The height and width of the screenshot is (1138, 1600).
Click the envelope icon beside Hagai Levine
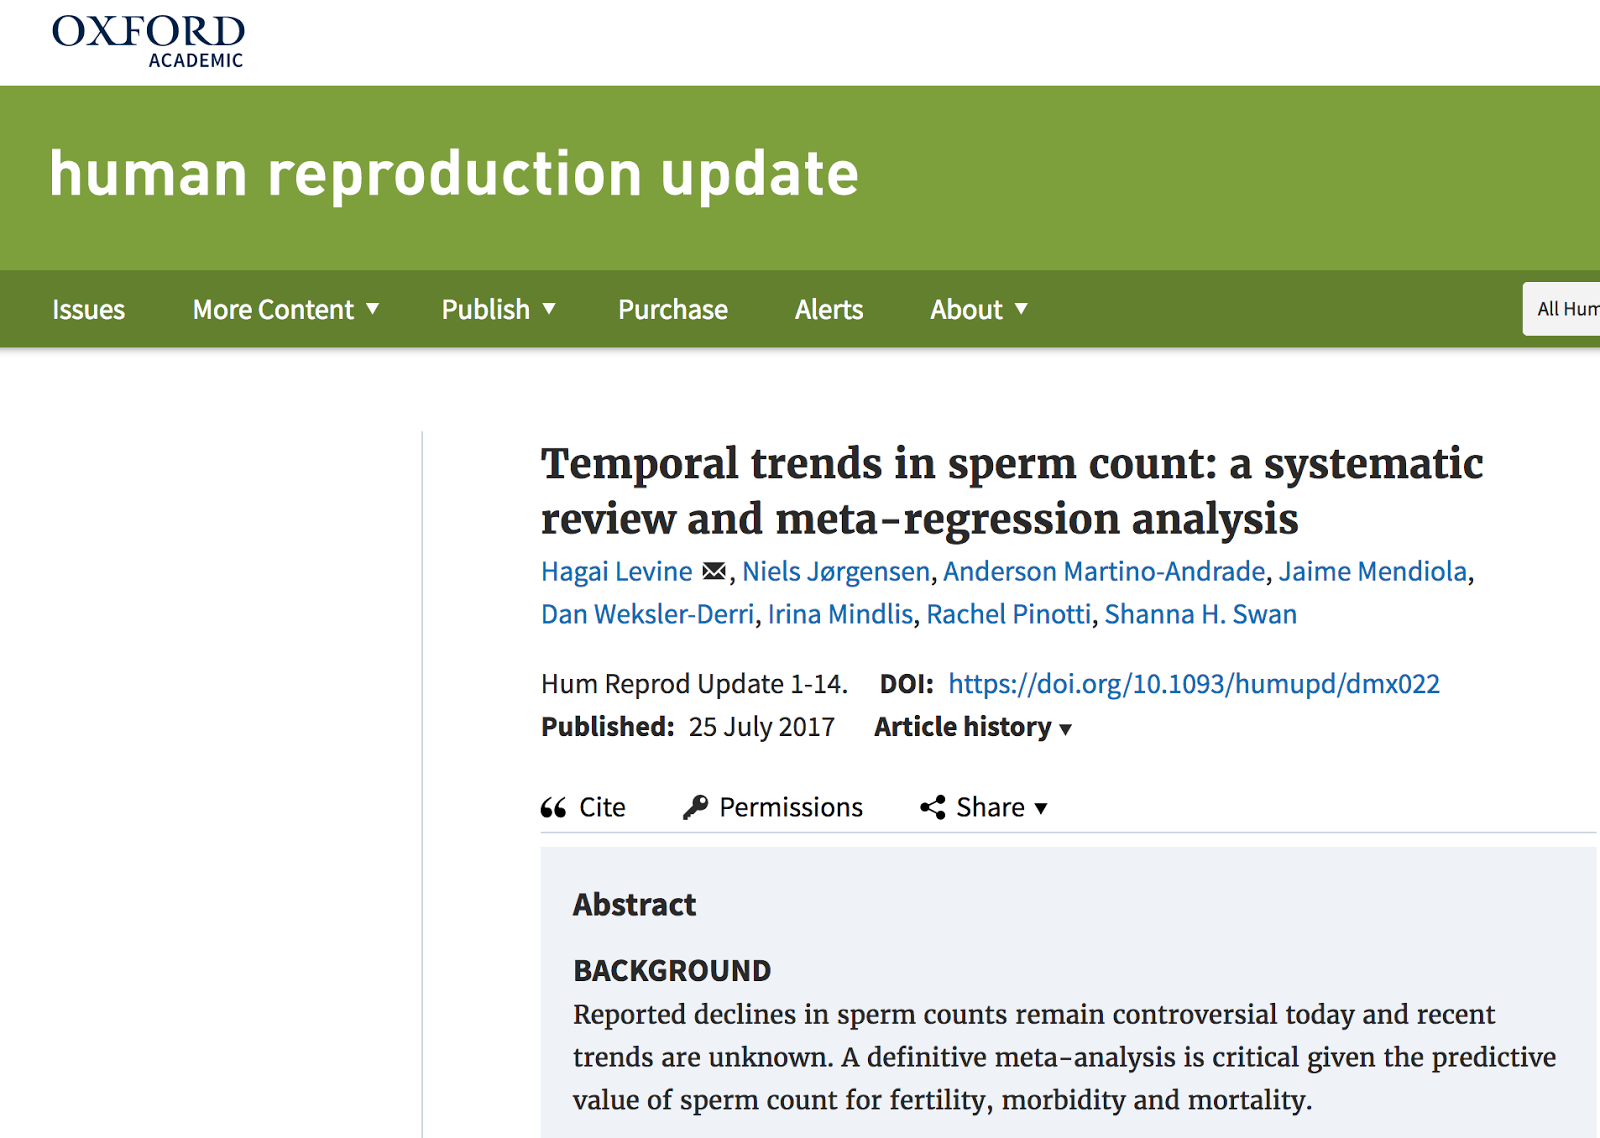click(714, 571)
